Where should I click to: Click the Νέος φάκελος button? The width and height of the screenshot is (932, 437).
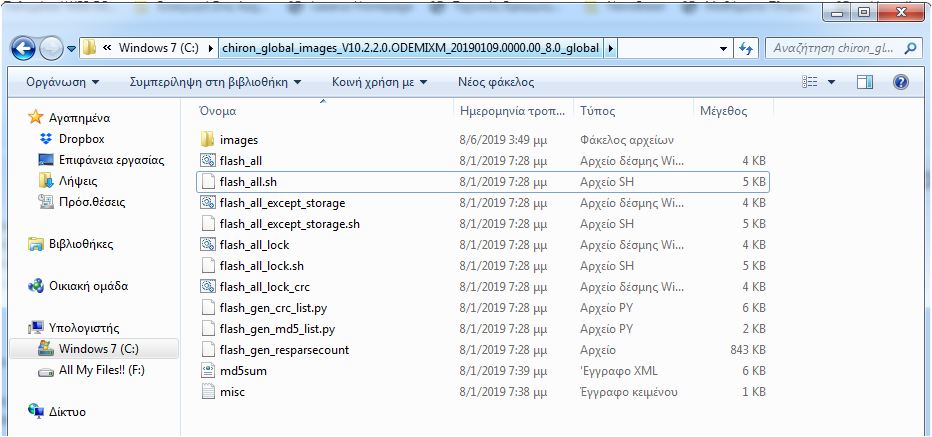point(496,82)
